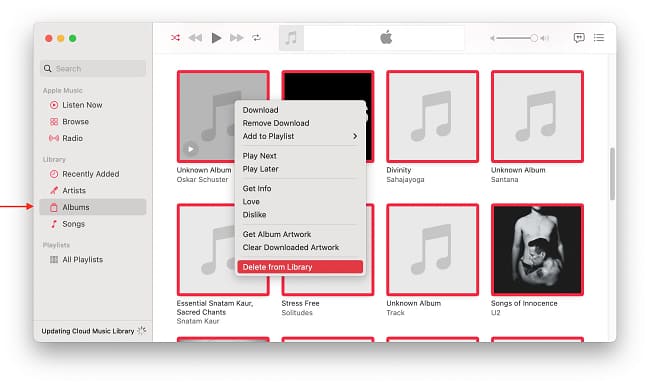This screenshot has width=650, height=386.
Task: Choose Get Album Artwork
Action: pyautogui.click(x=300, y=234)
